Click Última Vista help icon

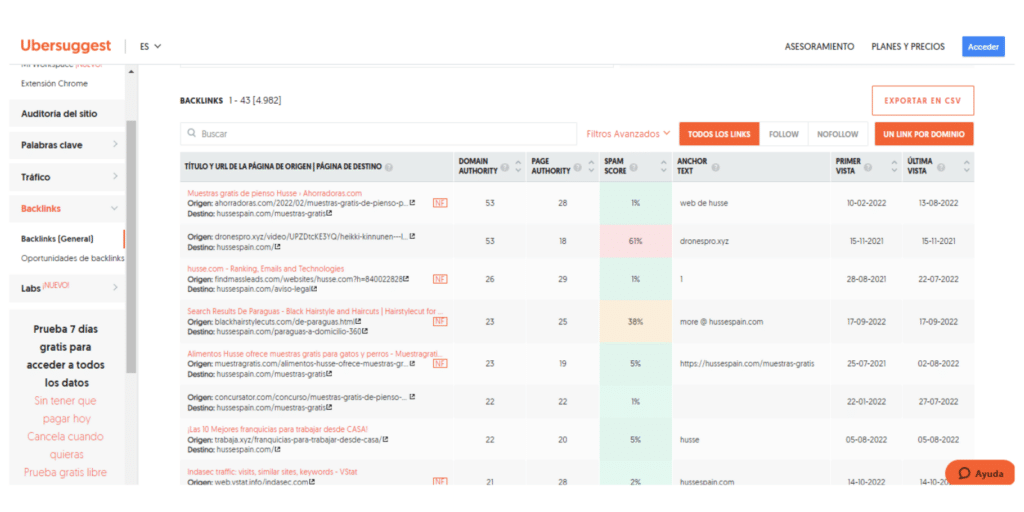pos(940,168)
